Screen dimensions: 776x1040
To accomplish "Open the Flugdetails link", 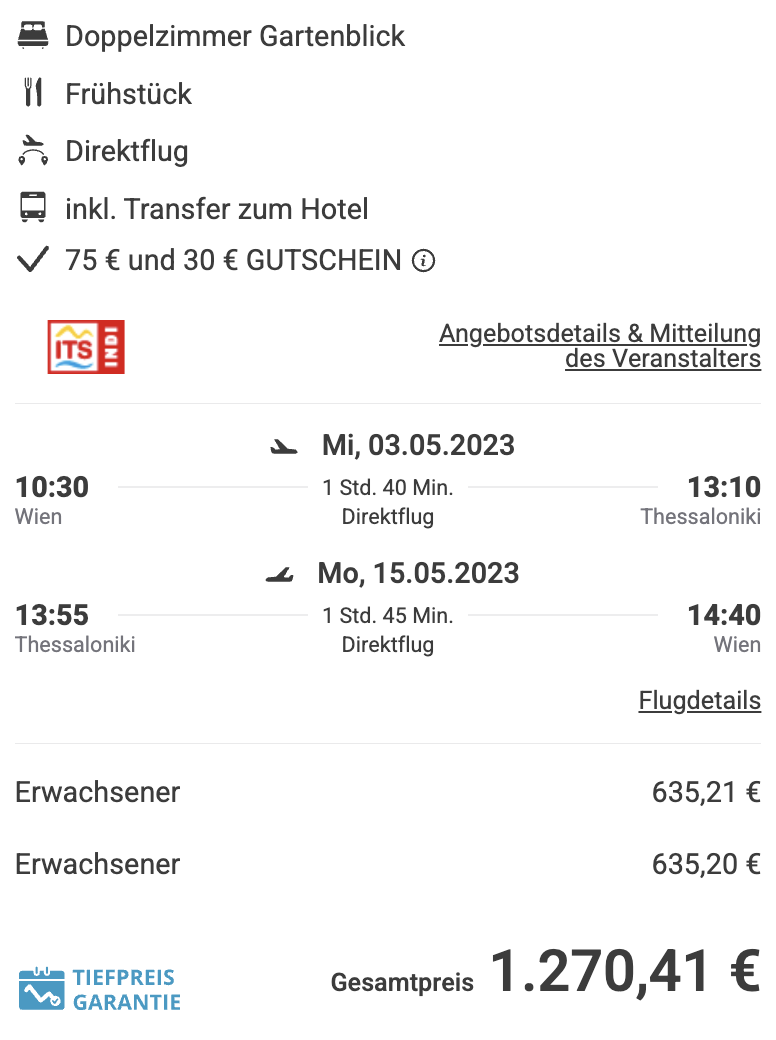I will (700, 700).
